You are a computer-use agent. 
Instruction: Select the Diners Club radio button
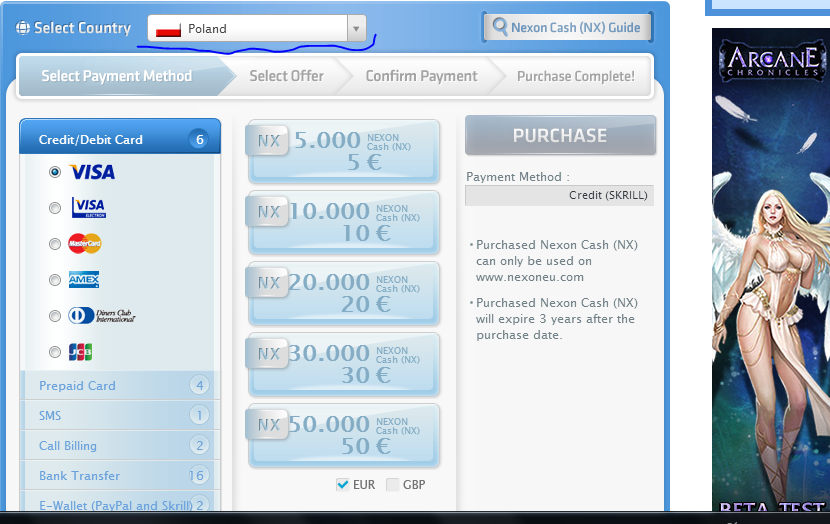pyautogui.click(x=55, y=316)
